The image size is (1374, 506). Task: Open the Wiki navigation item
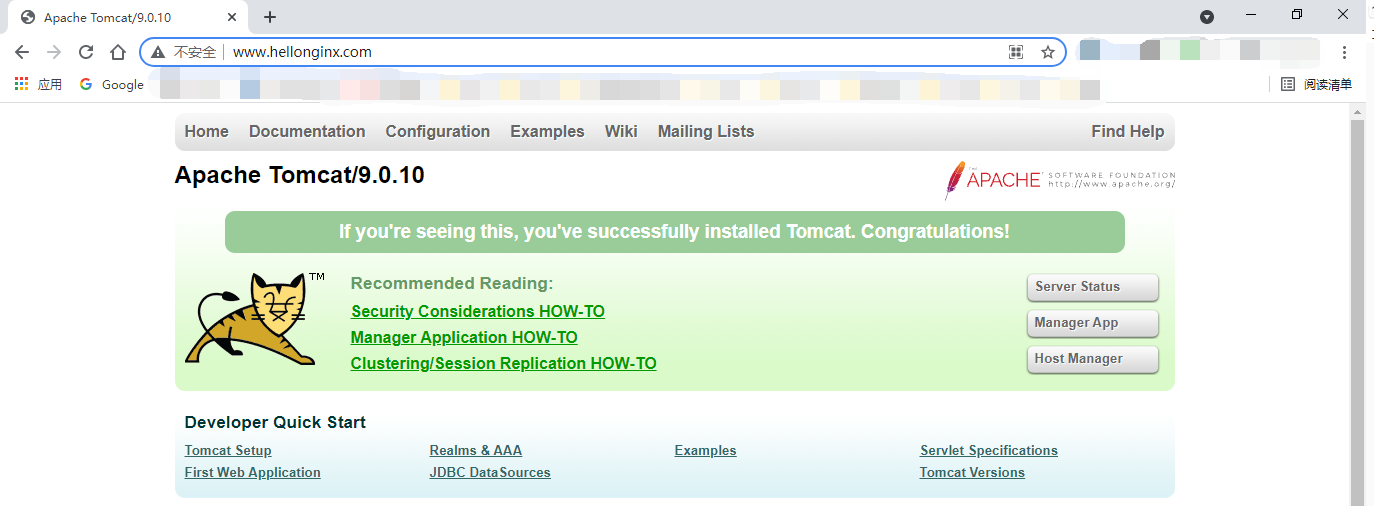coord(621,131)
